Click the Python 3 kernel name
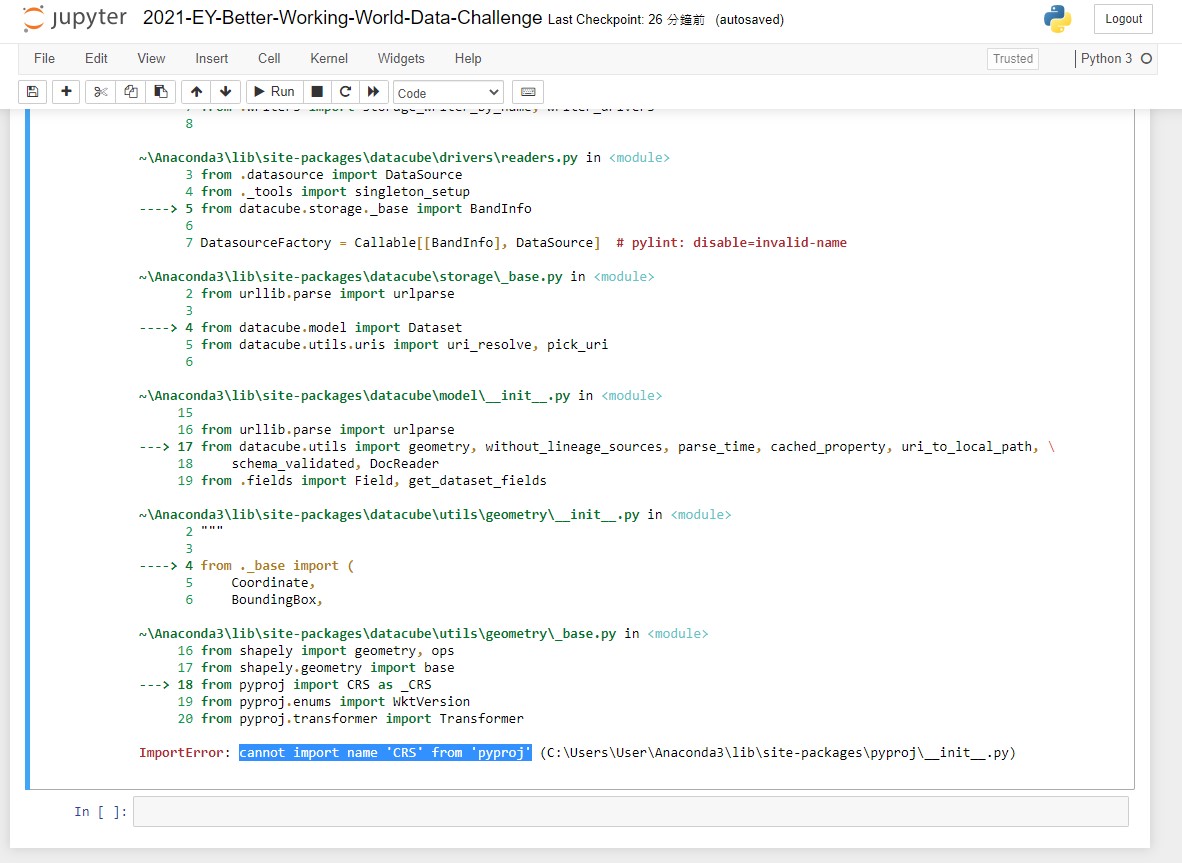This screenshot has height=863, width=1182. tap(1106, 58)
